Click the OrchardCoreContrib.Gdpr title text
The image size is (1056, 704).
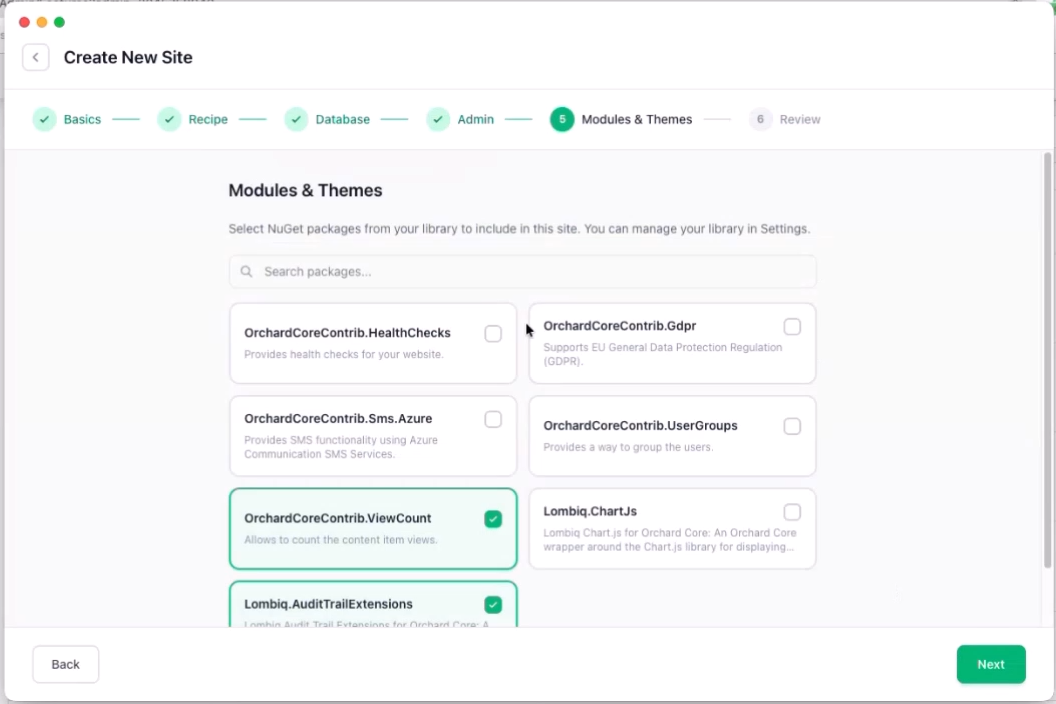[x=620, y=326]
